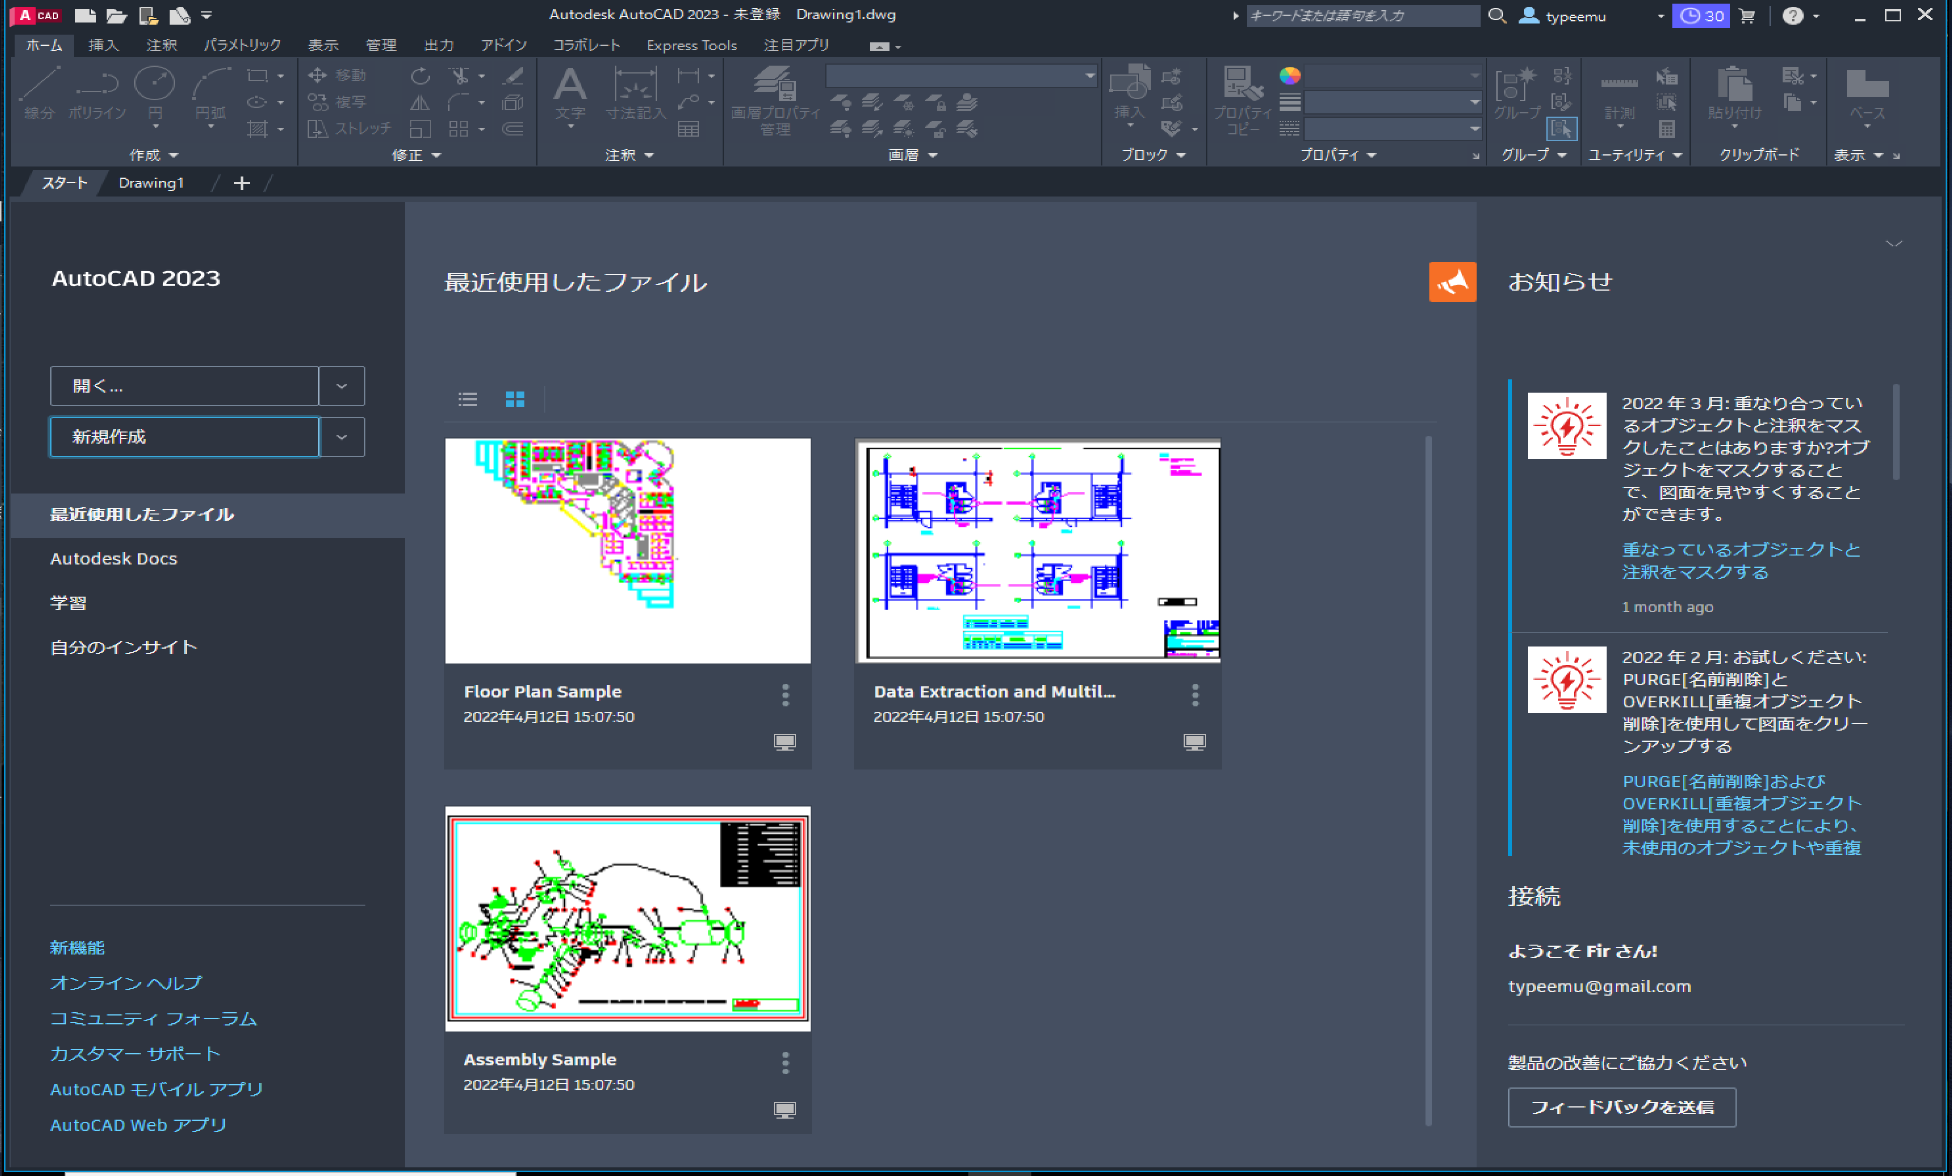Open Layer Properties Manager (画層プロパティ管理)
The width and height of the screenshot is (1952, 1176).
[x=775, y=100]
